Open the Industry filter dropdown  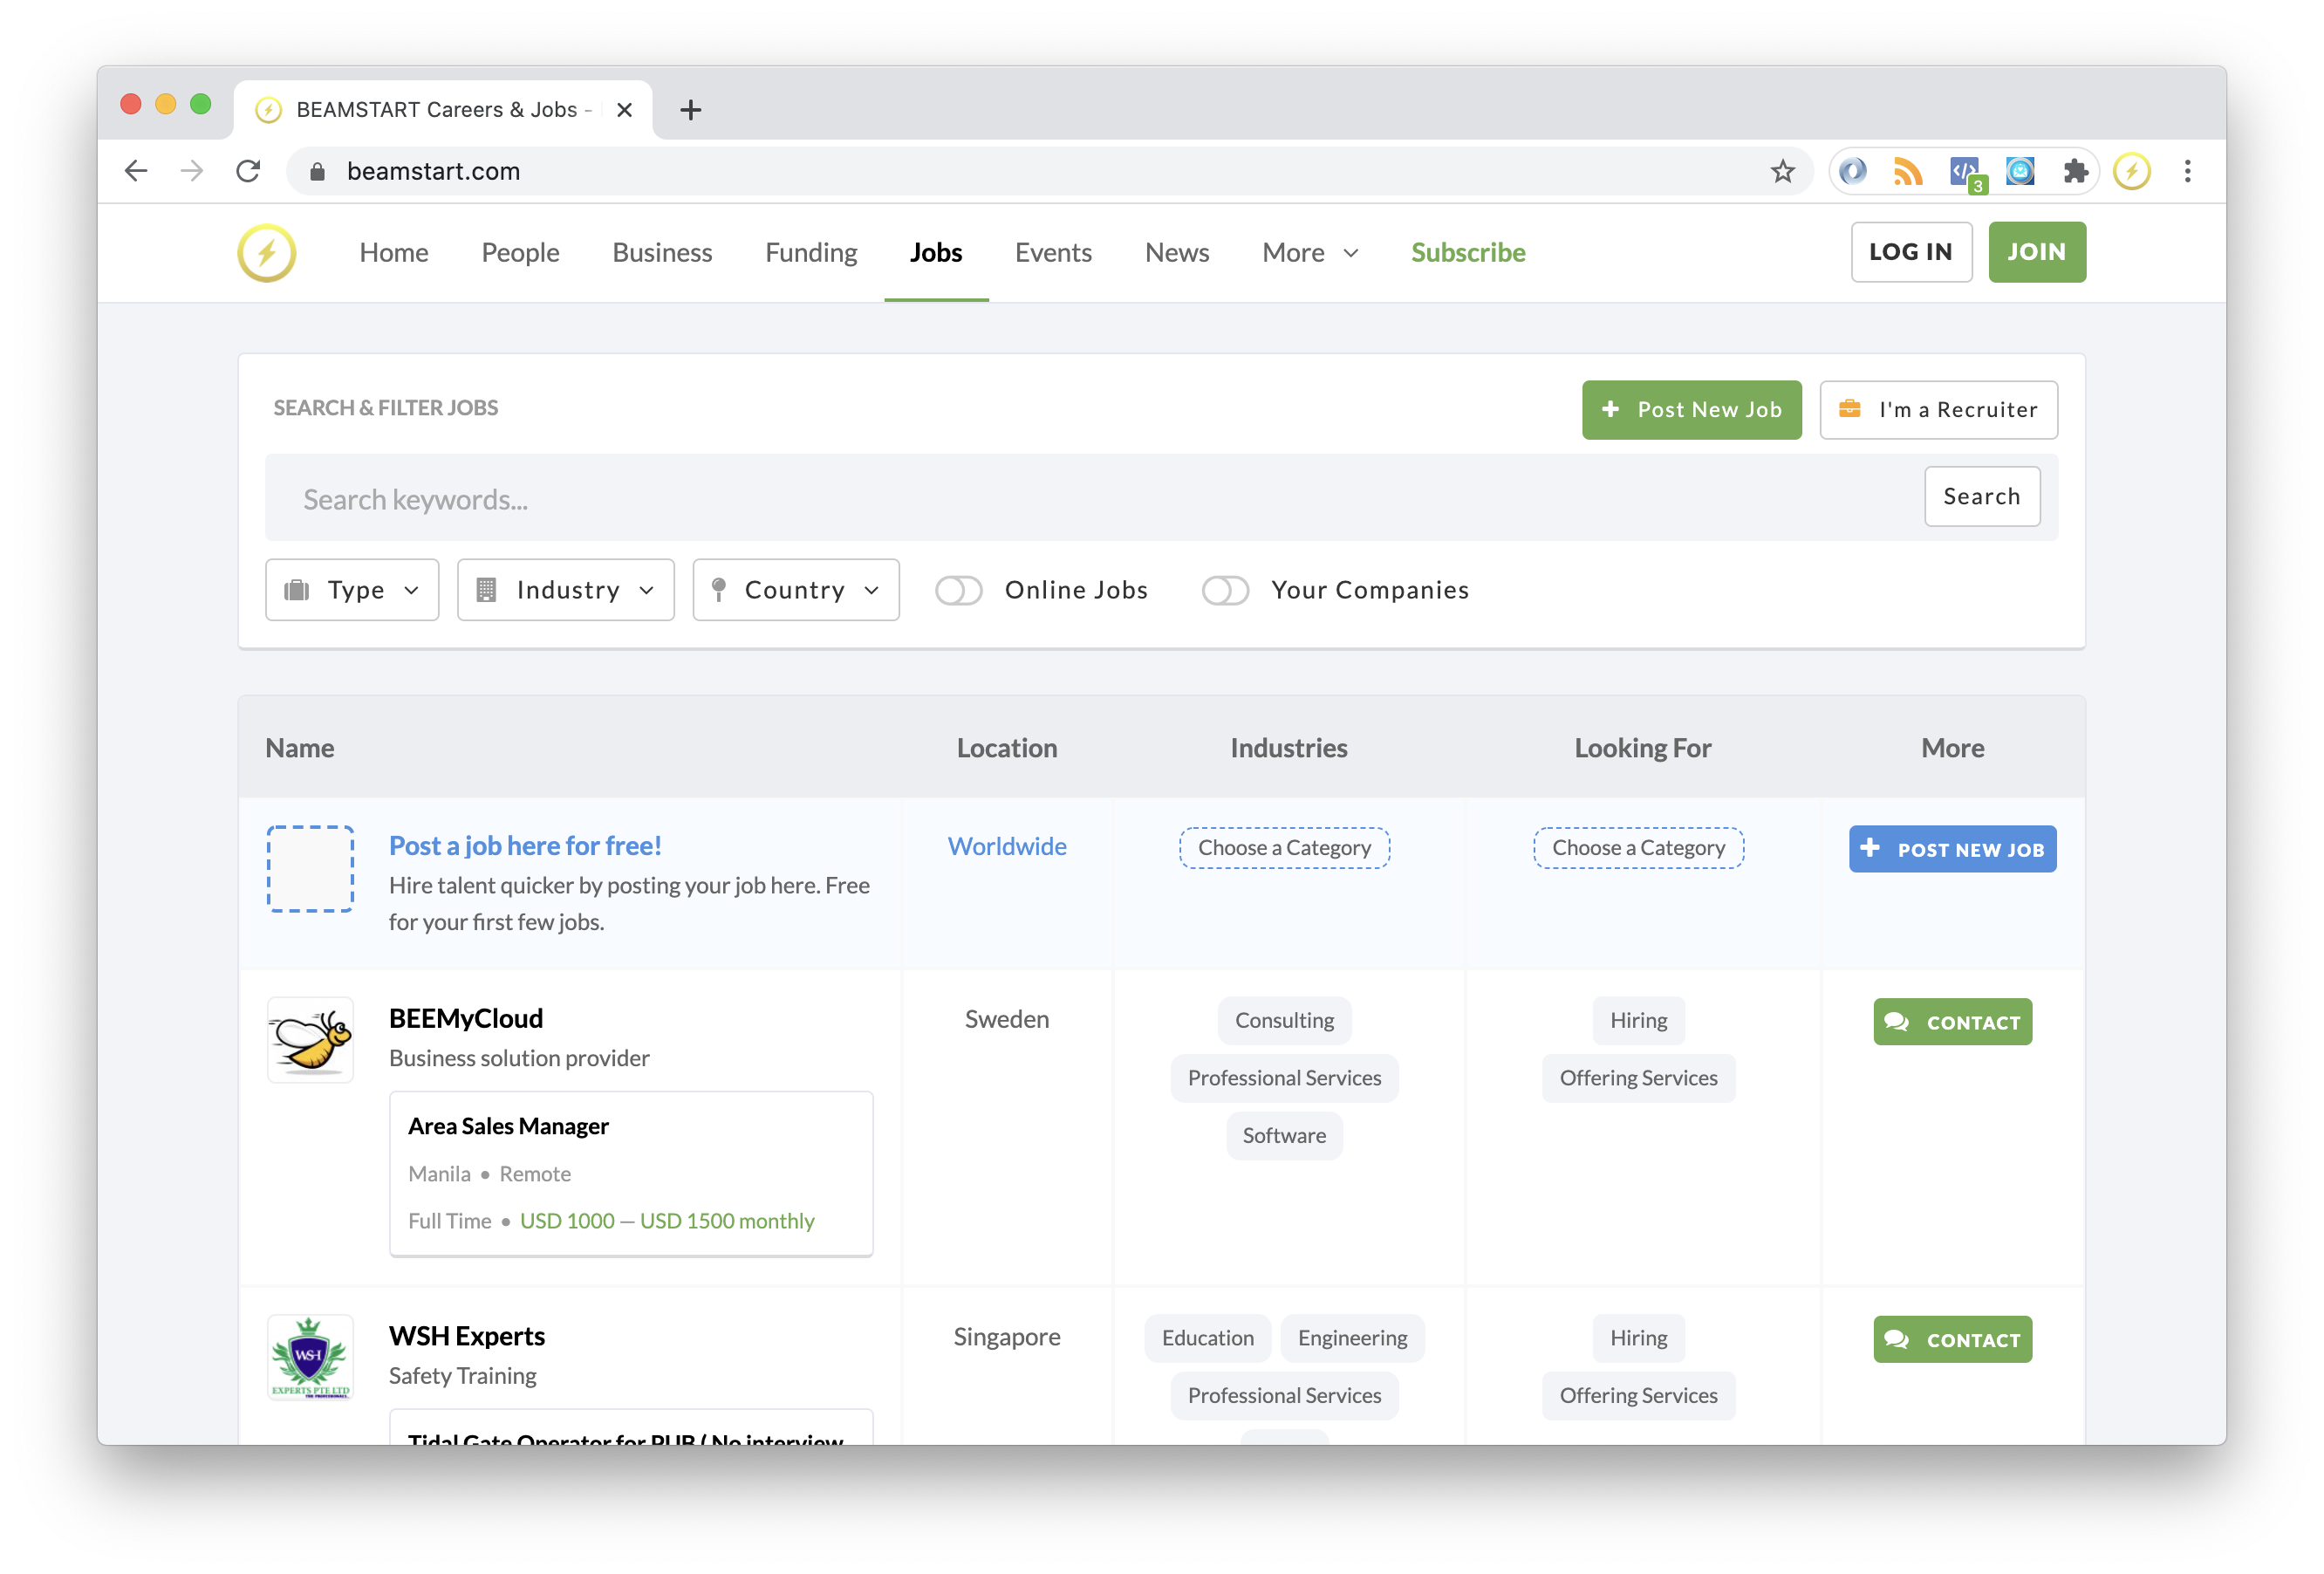tap(566, 590)
